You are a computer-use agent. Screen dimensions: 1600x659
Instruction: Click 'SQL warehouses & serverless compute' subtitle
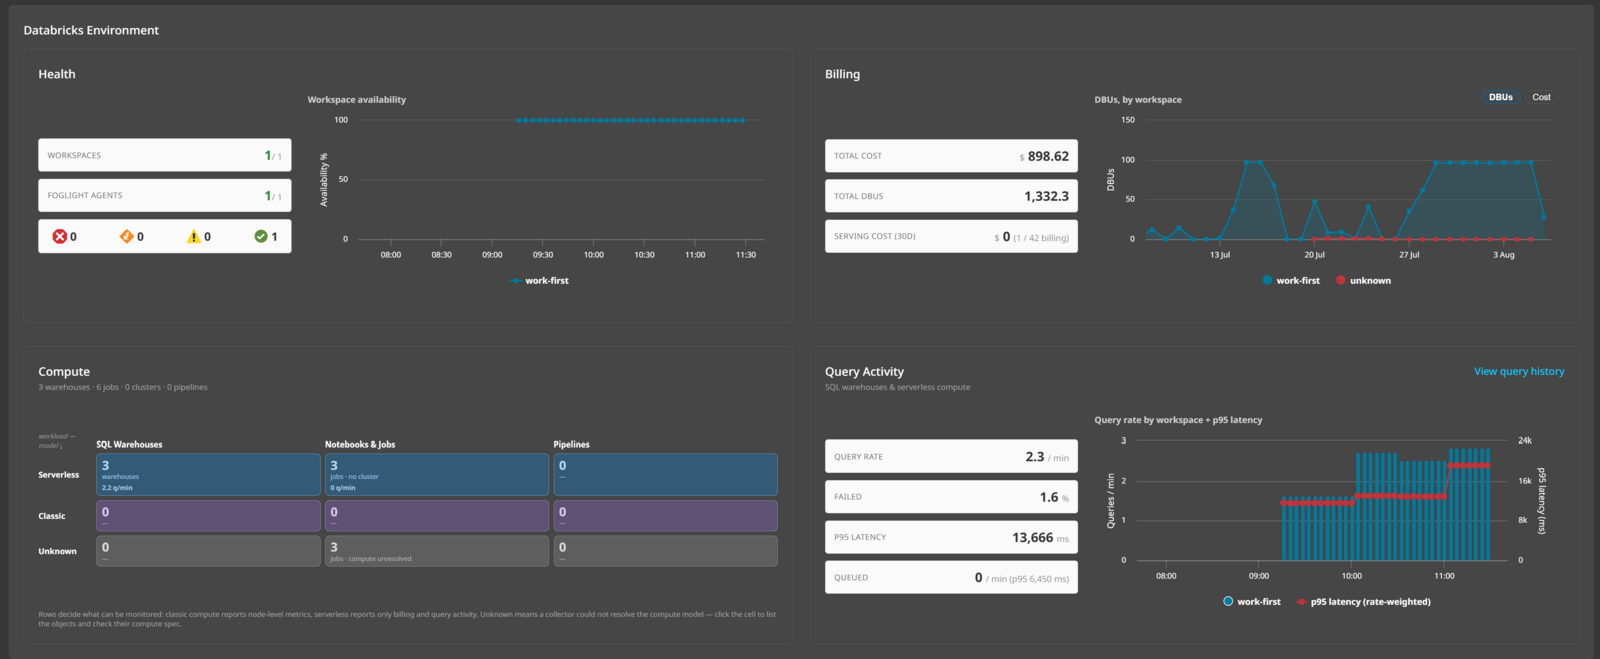[897, 387]
